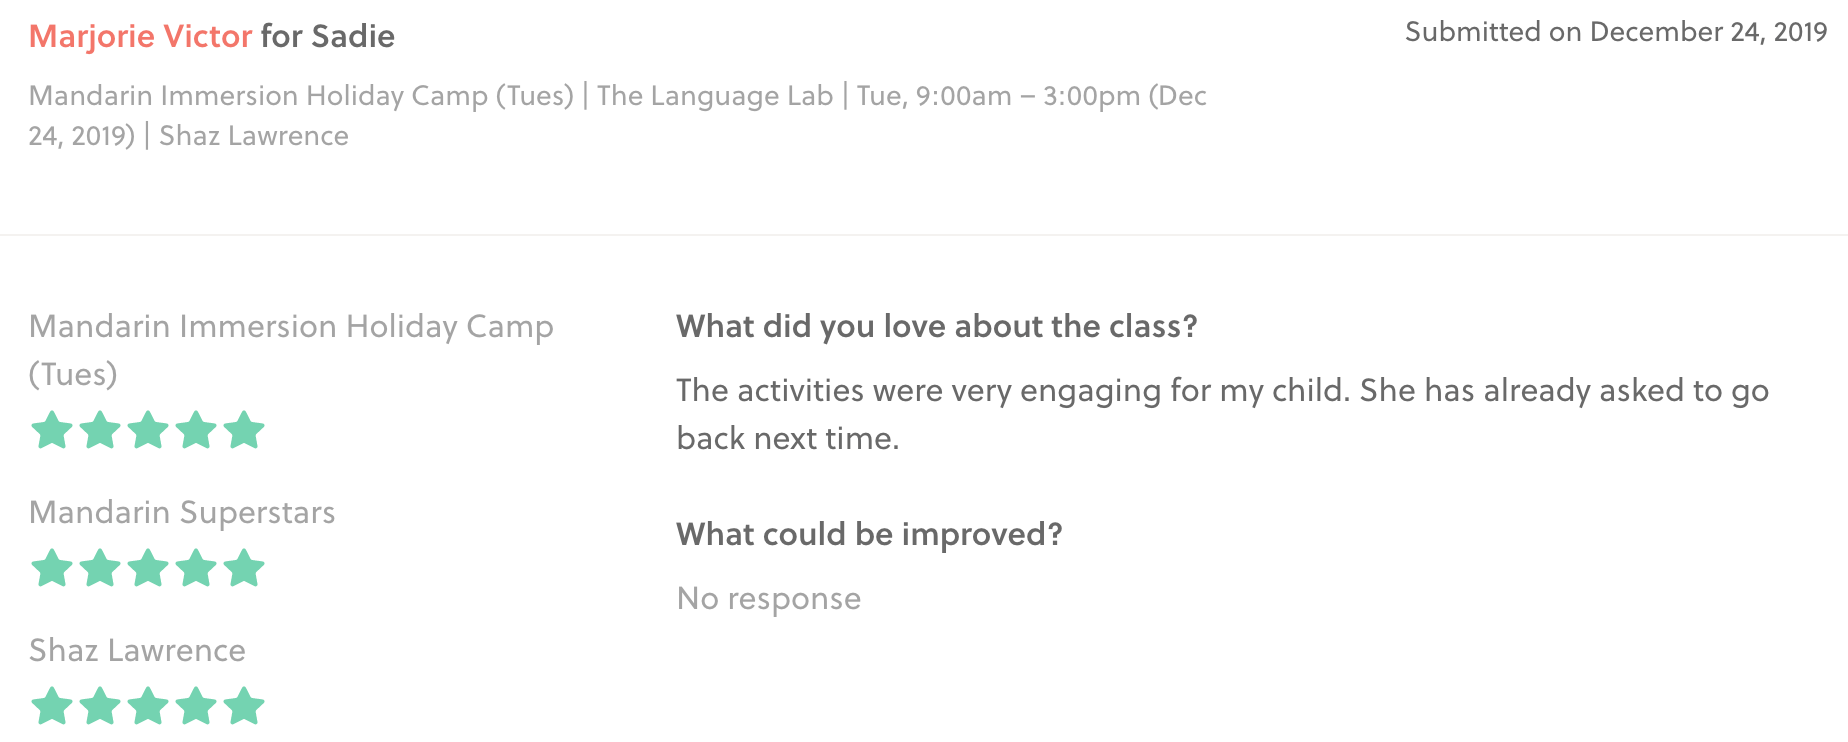Image resolution: width=1848 pixels, height=742 pixels.
Task: Click the class details line mentioning The Language Lab
Action: pyautogui.click(x=617, y=96)
